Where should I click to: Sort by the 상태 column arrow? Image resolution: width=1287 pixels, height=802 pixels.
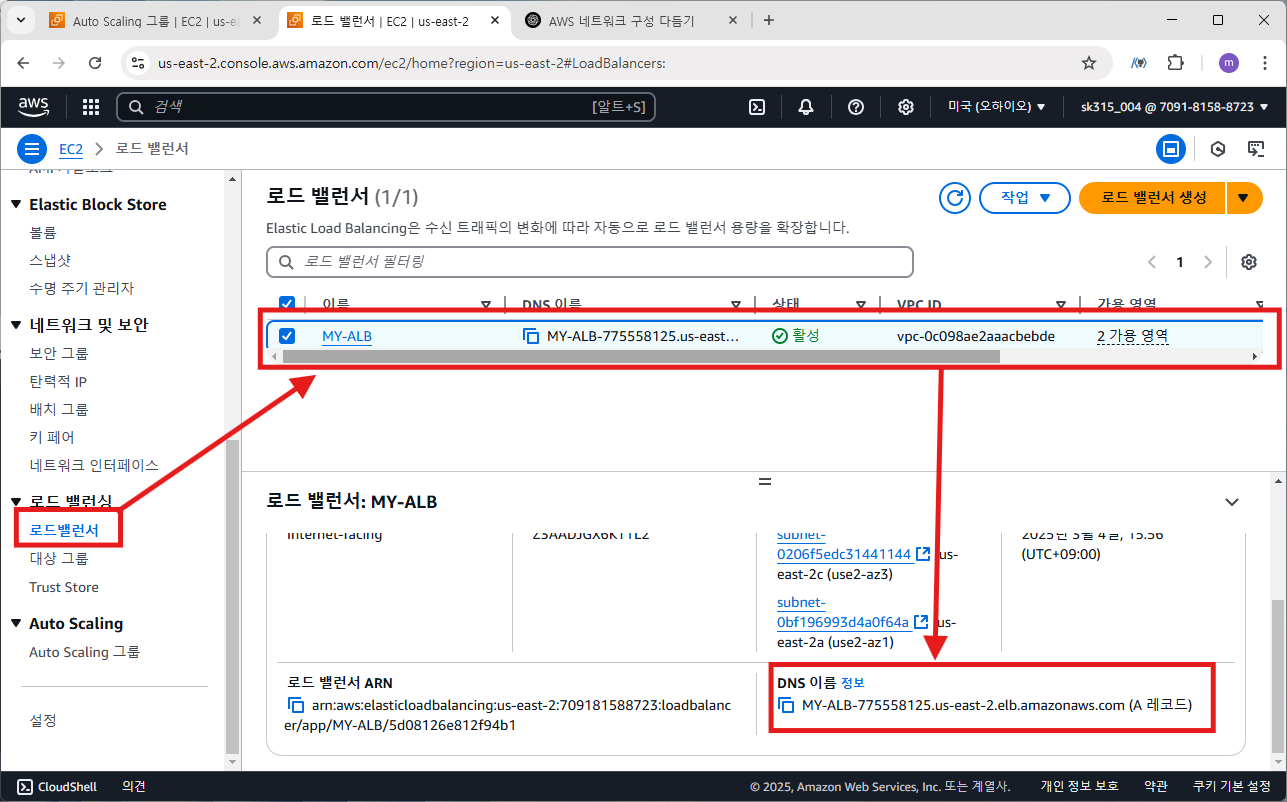[860, 304]
